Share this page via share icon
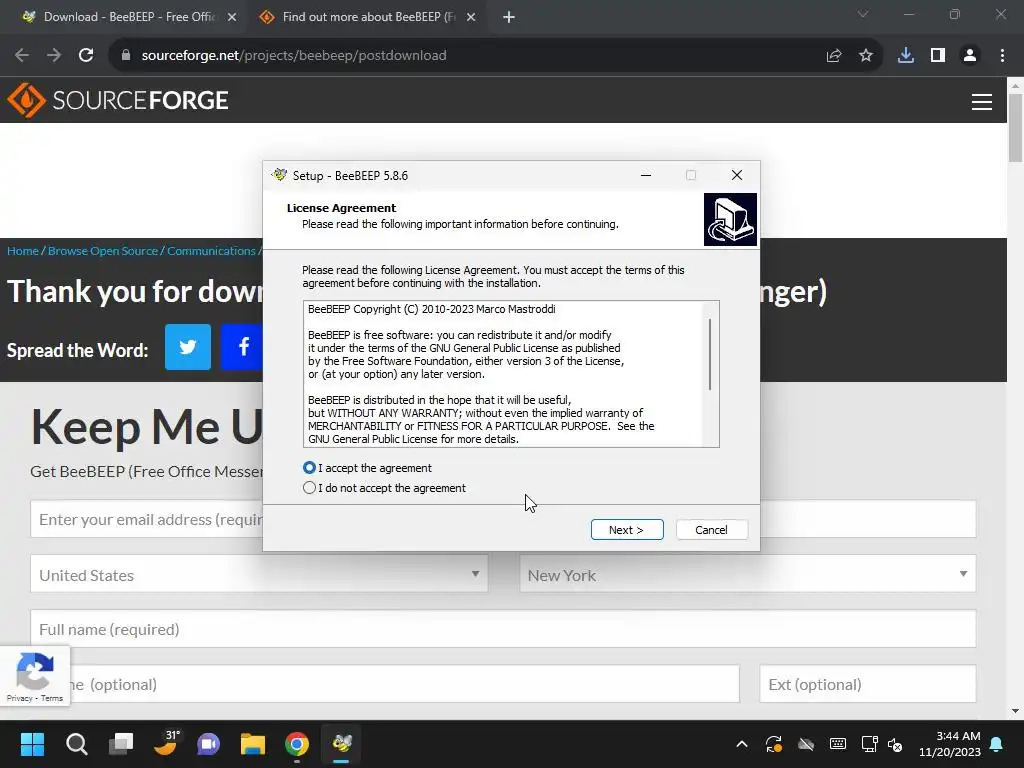The image size is (1024, 768). pos(834,56)
